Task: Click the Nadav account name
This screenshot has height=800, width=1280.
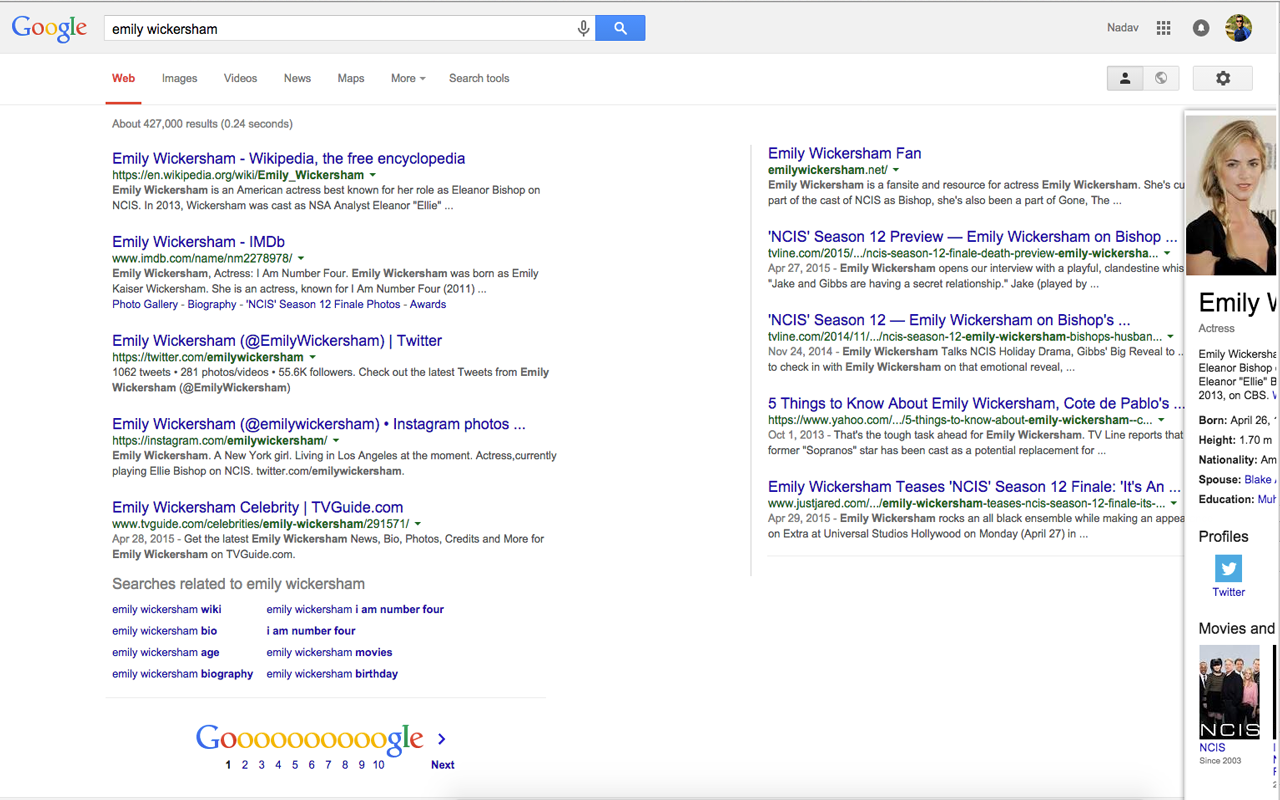Action: point(1123,28)
